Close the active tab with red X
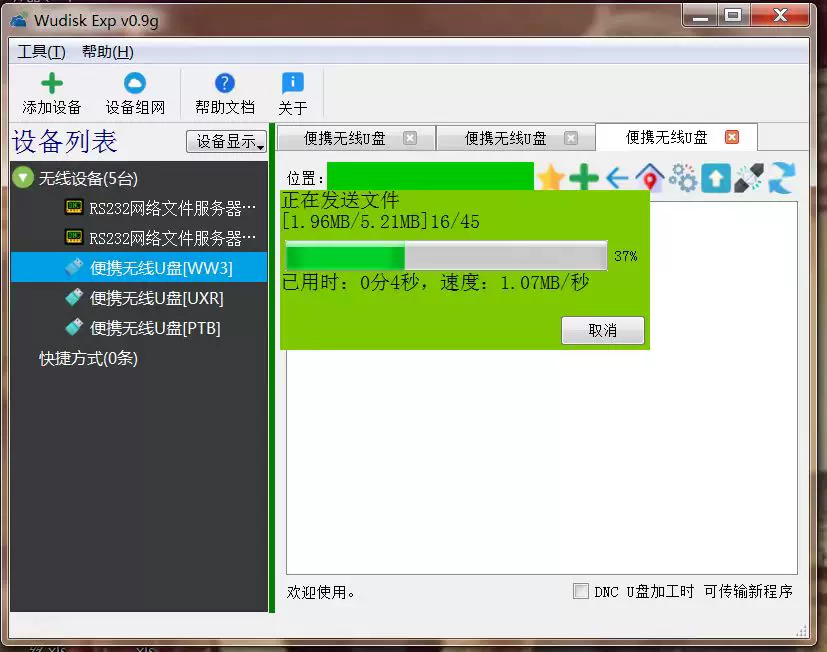Image resolution: width=827 pixels, height=652 pixels. tap(732, 137)
